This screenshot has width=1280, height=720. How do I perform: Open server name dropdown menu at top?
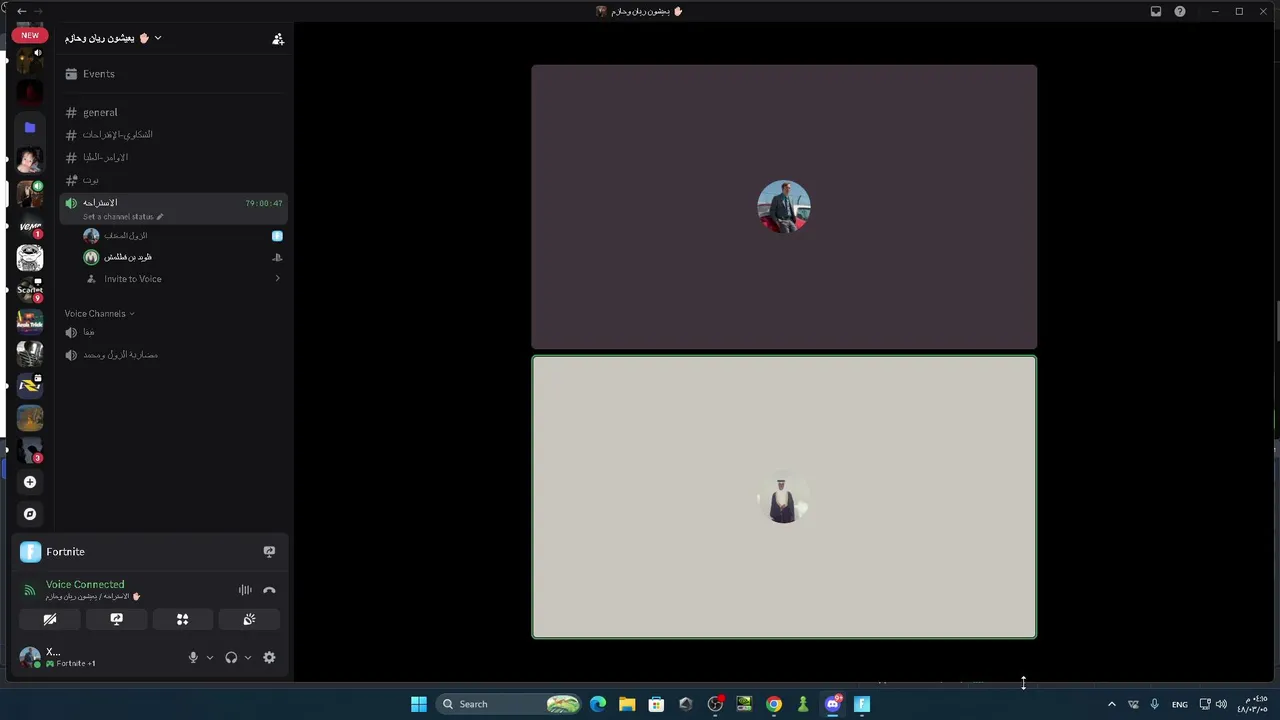click(113, 38)
